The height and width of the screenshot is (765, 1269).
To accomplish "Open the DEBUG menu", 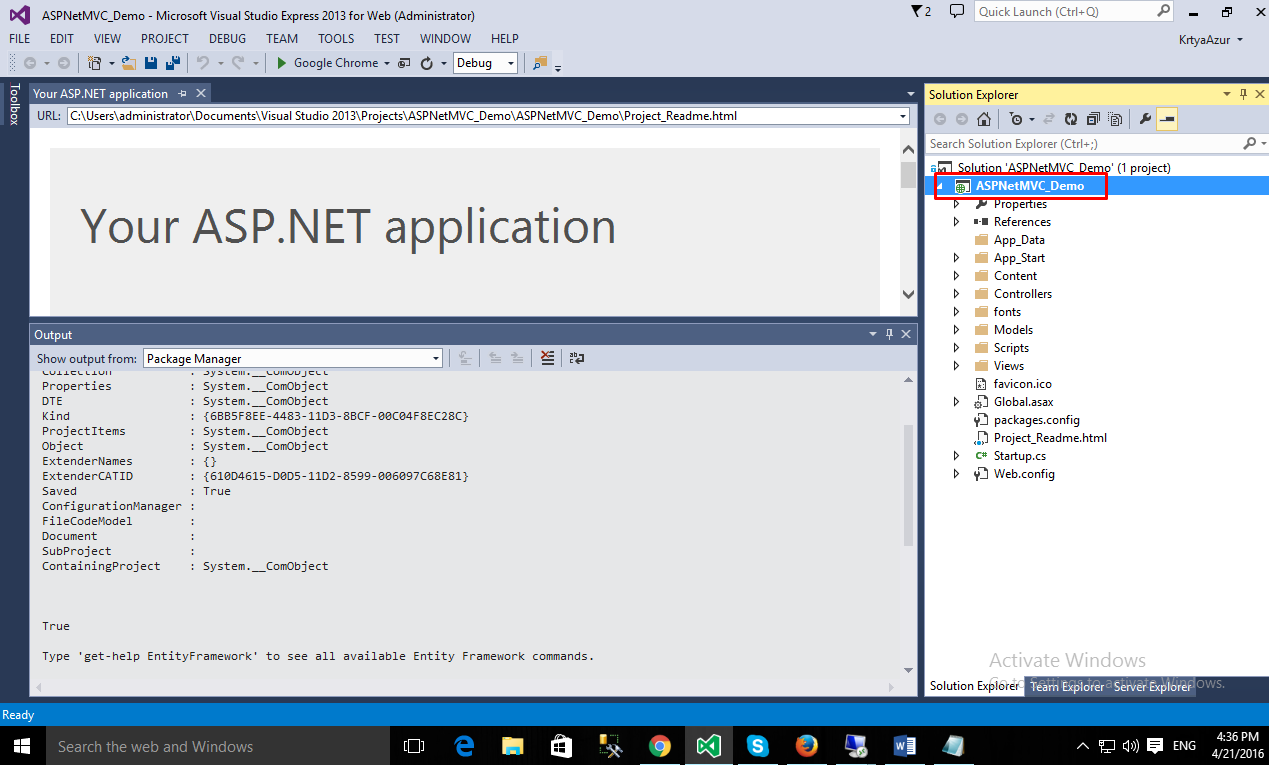I will [x=228, y=39].
